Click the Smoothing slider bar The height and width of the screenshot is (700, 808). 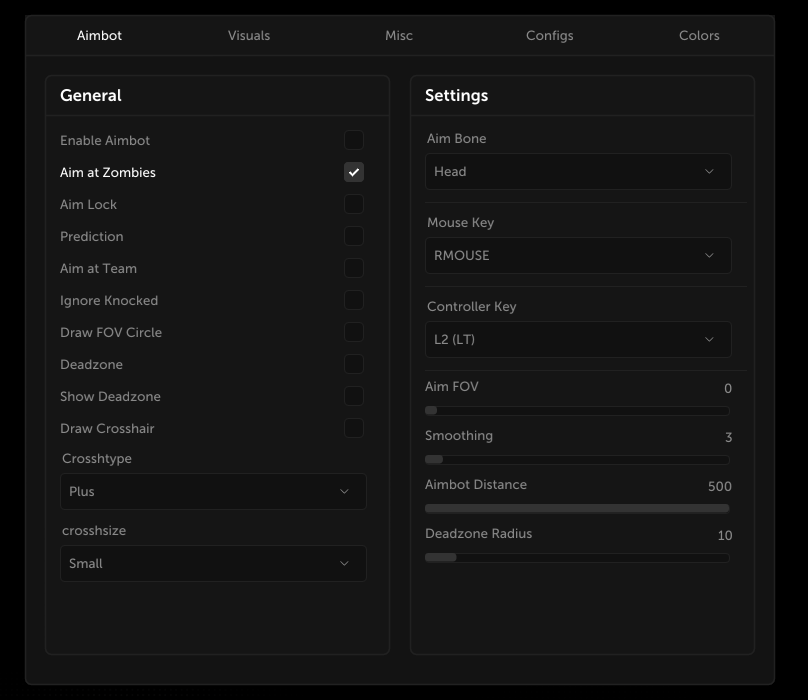point(577,459)
